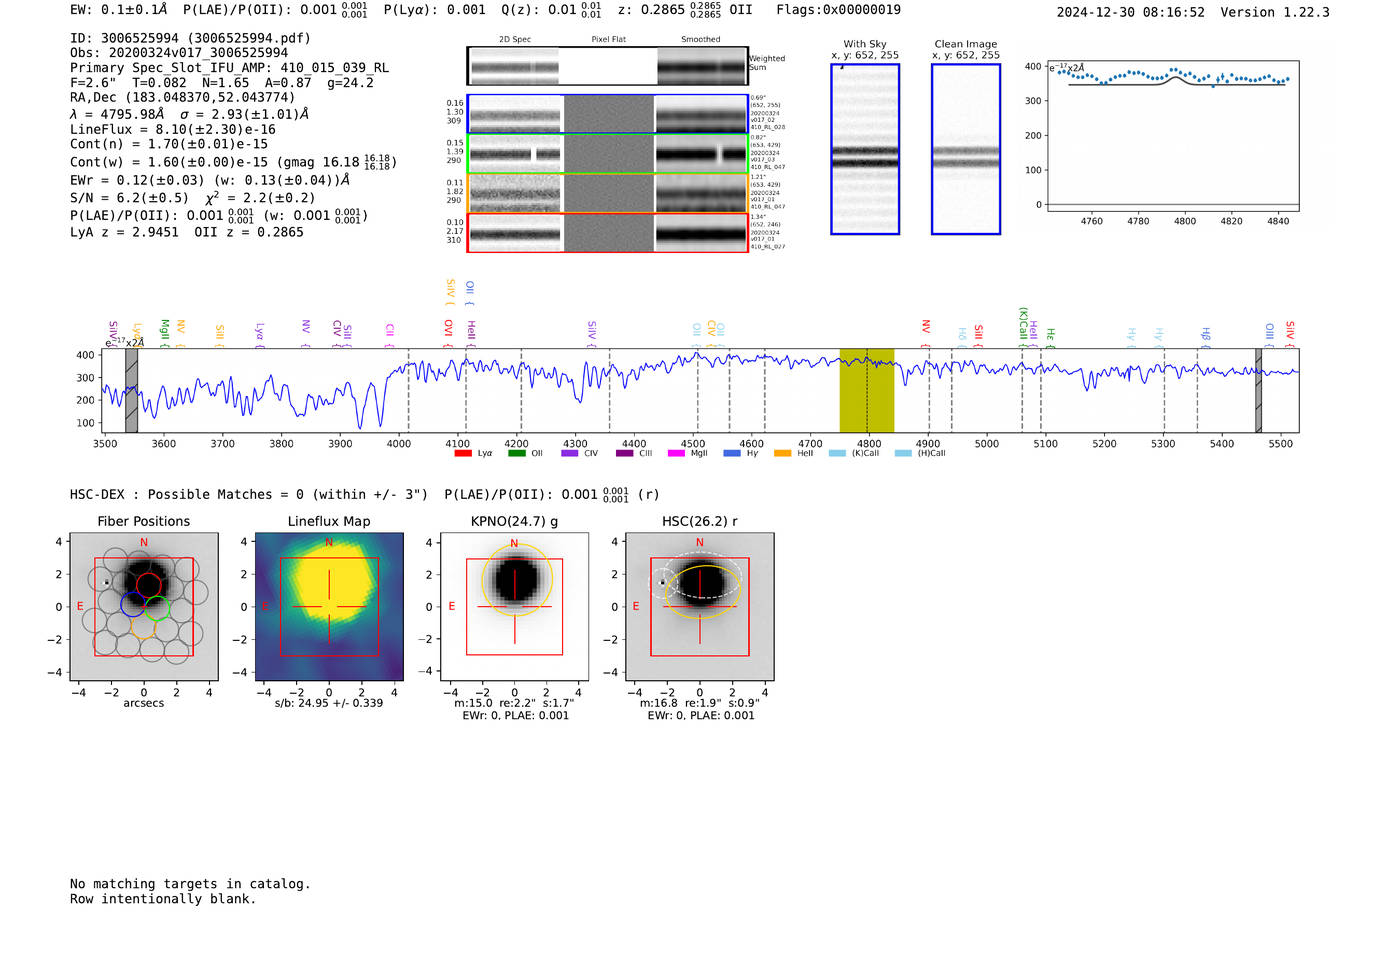Click the F=2.6" T=0.082 line
Screen dimensions: 1400x953
(x=222, y=83)
